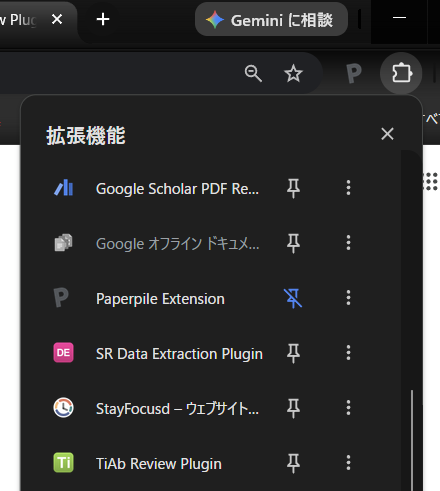The width and height of the screenshot is (440, 491).
Task: Click Google Scholar PDF Reader icon
Action: [x=64, y=188]
